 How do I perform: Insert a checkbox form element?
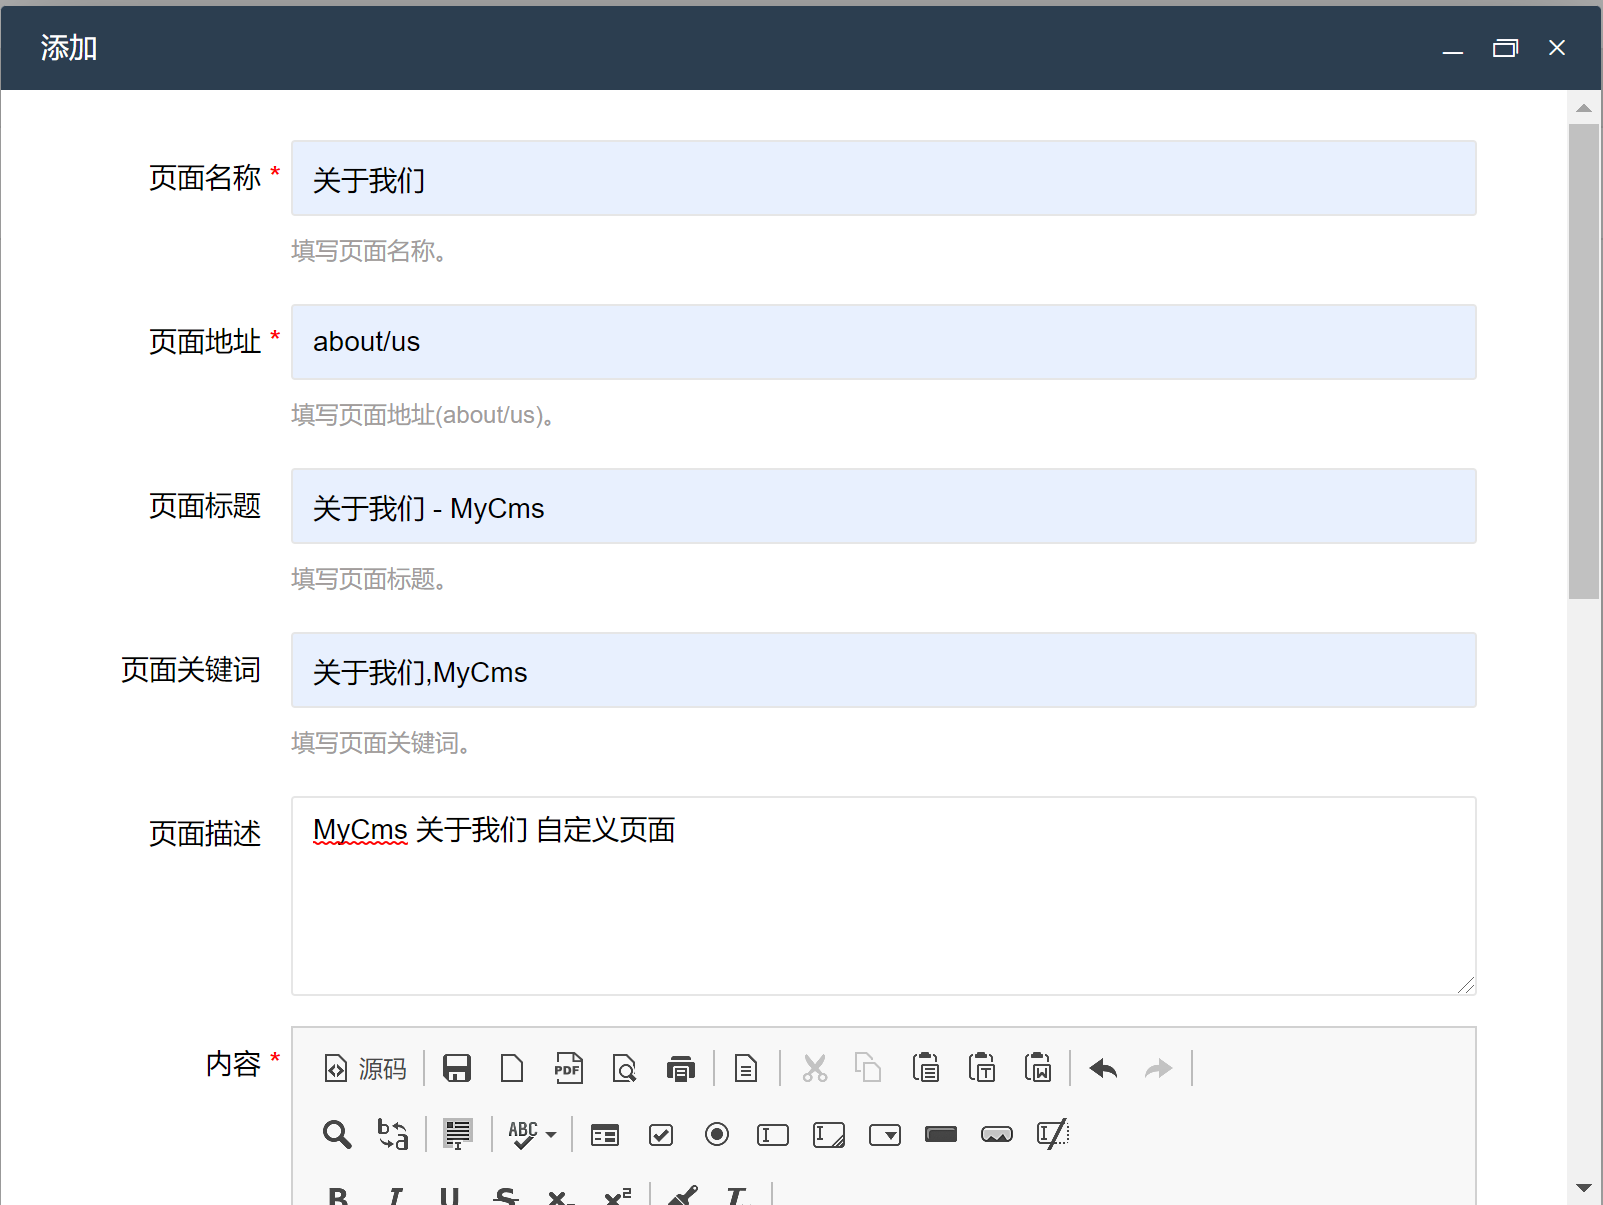660,1134
